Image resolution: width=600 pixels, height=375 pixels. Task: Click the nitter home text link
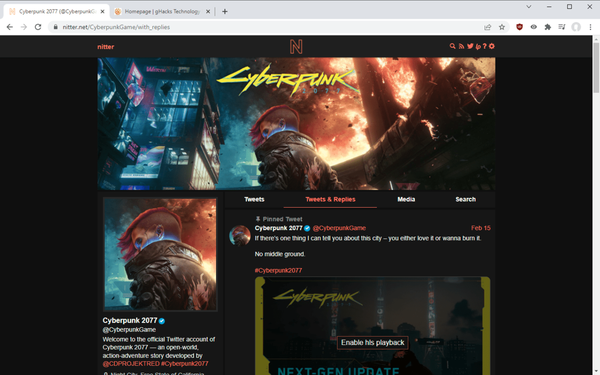106,47
